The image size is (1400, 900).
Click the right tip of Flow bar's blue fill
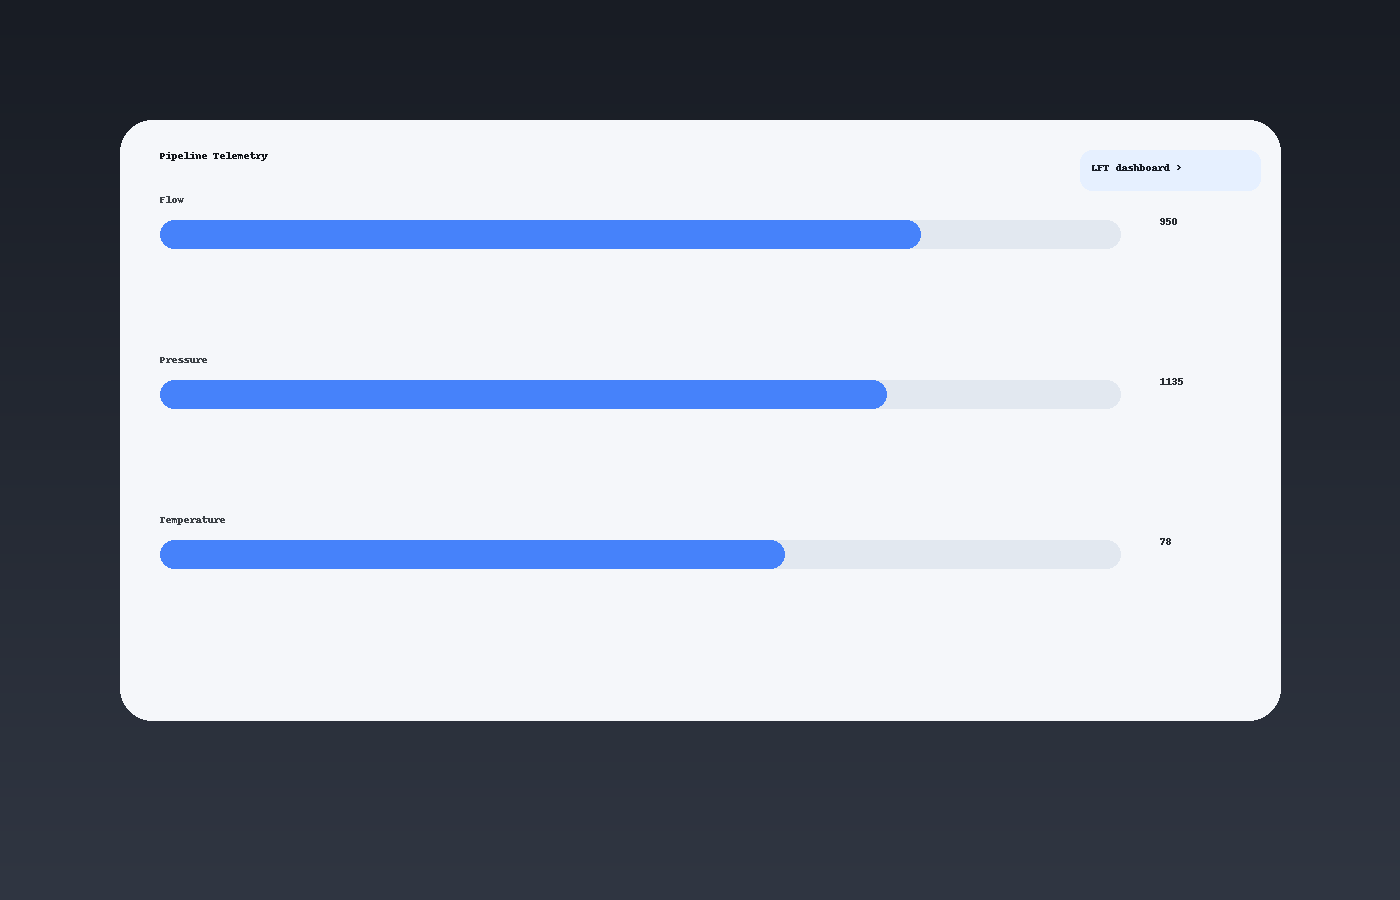914,234
